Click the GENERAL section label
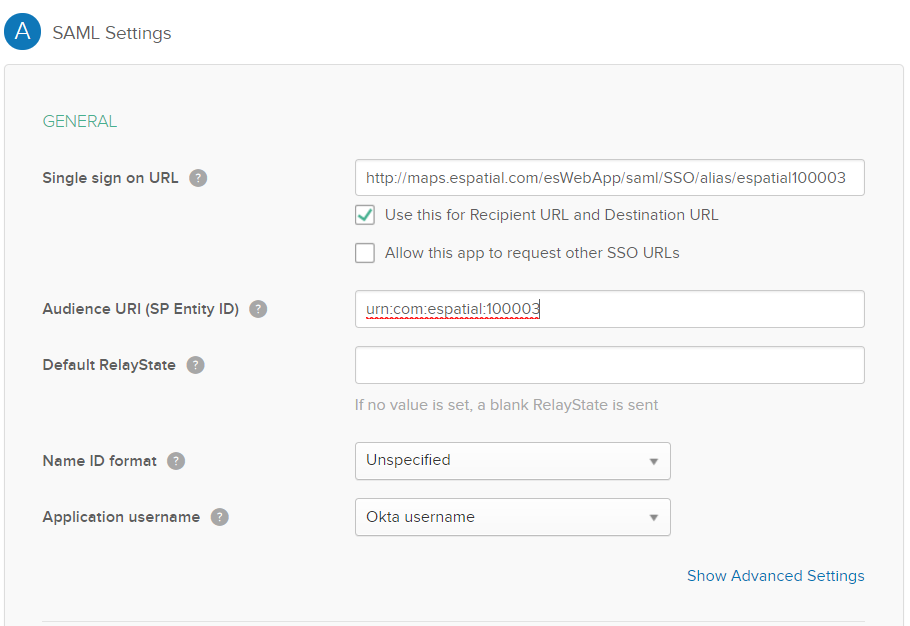 pos(80,121)
